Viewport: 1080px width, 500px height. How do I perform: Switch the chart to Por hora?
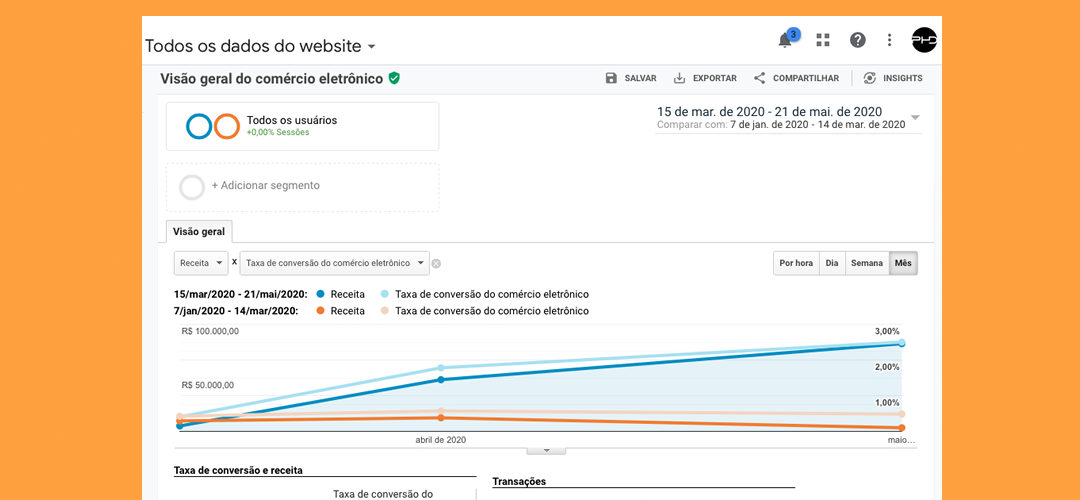pos(796,263)
